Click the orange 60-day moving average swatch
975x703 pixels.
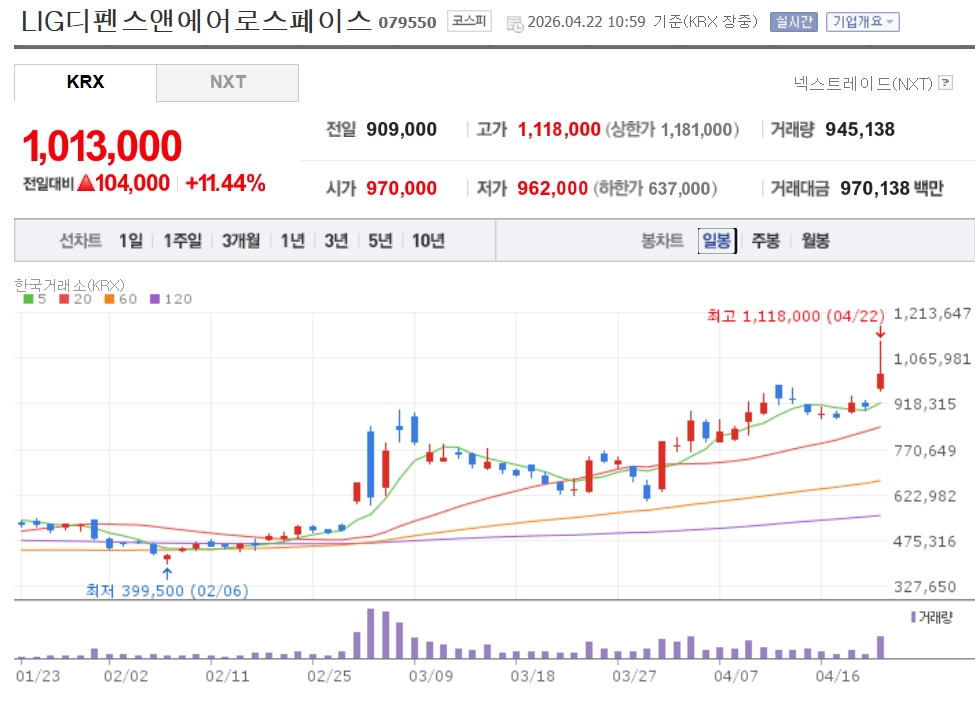tap(109, 299)
